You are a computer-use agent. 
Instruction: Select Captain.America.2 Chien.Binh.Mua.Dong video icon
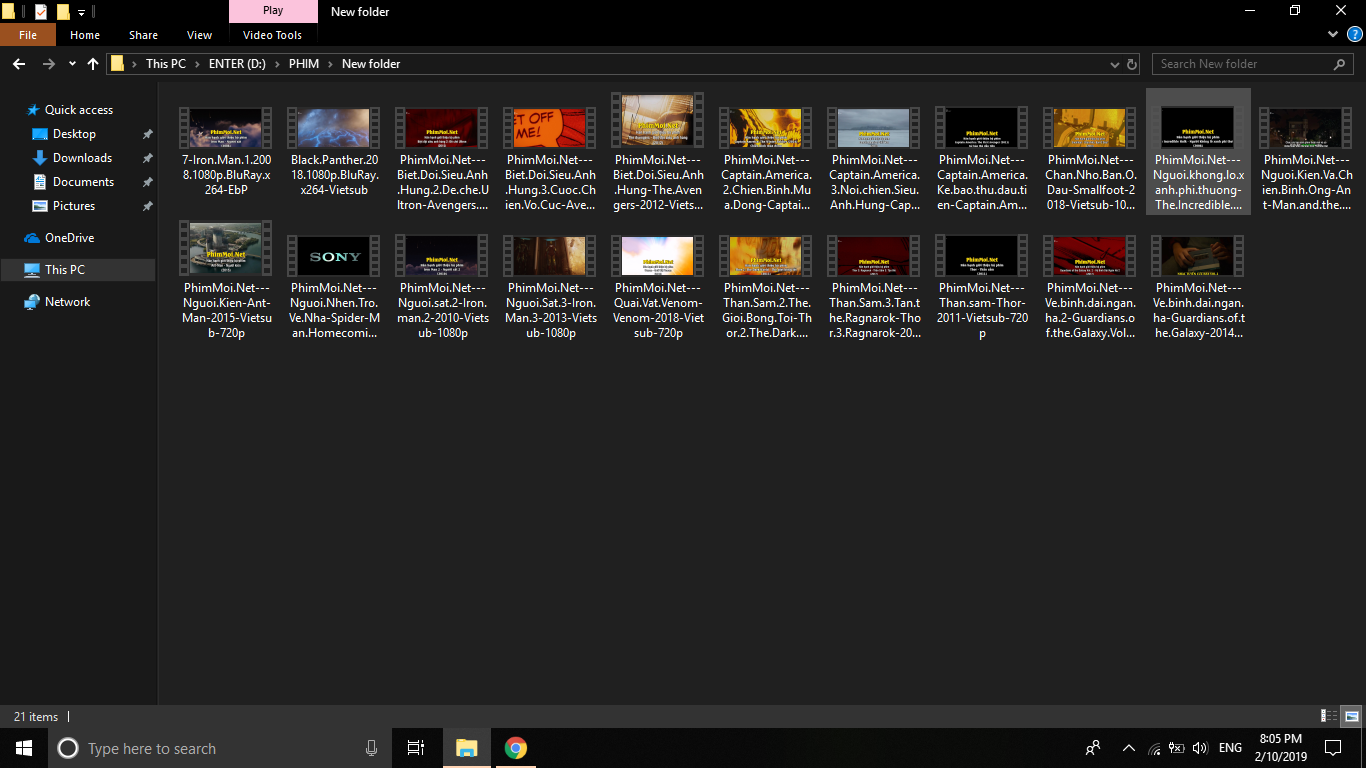[x=766, y=128]
